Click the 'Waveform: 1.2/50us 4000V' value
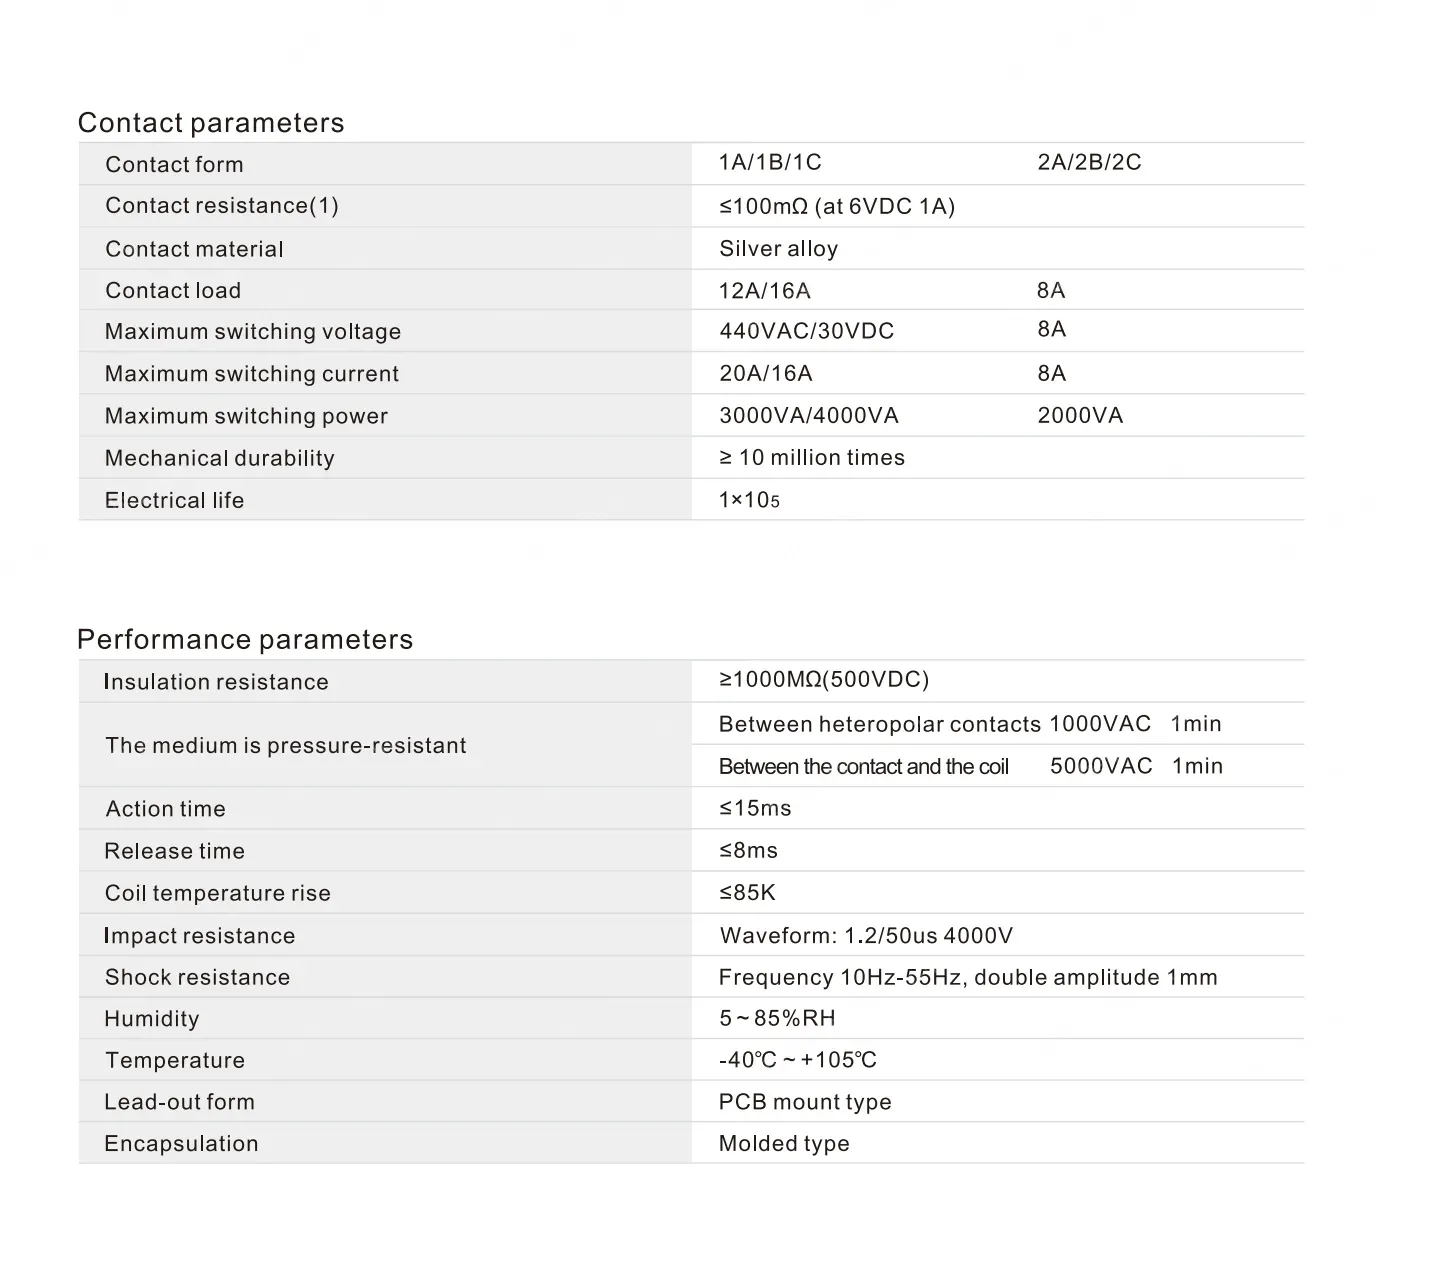Image resolution: width=1438 pixels, height=1261 pixels. (x=866, y=936)
